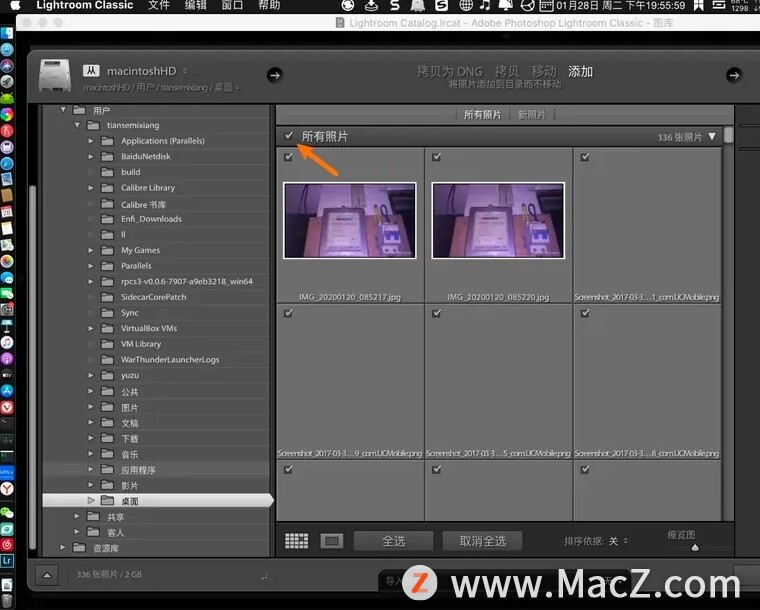The height and width of the screenshot is (610, 760).
Task: Click the show fewer options triangle button
Action: [47, 575]
